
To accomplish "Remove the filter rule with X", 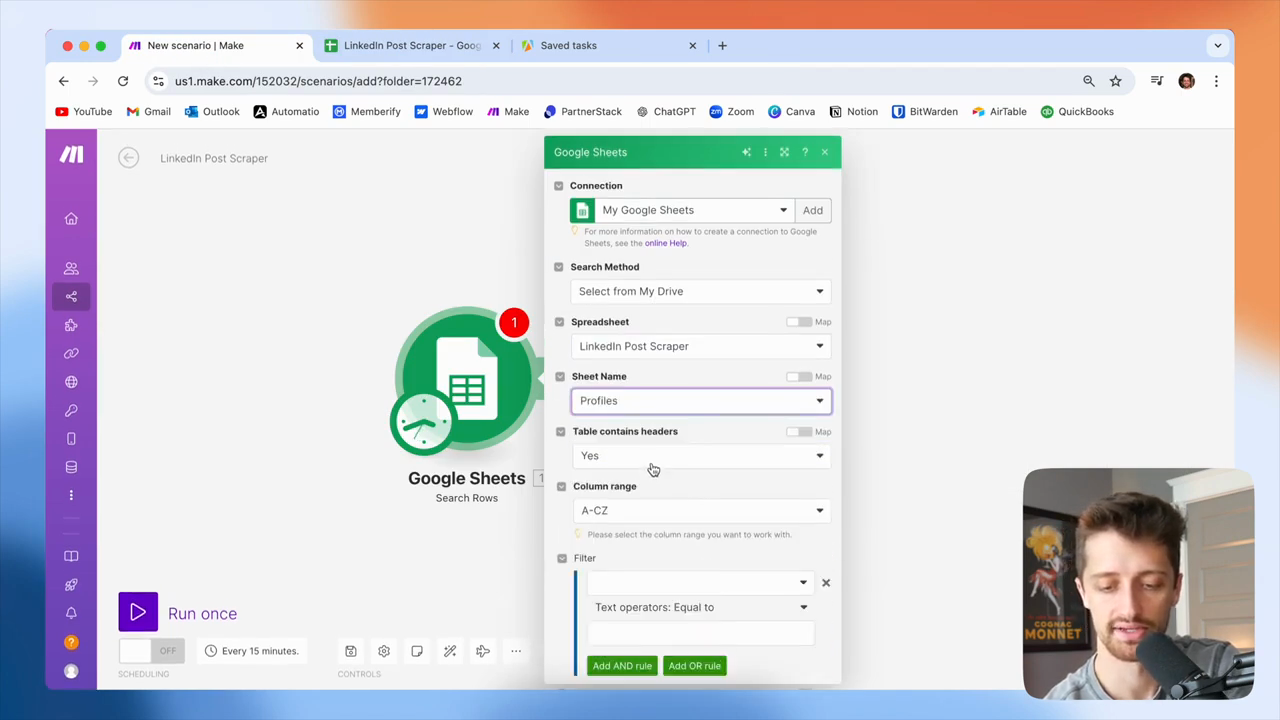I will [826, 583].
